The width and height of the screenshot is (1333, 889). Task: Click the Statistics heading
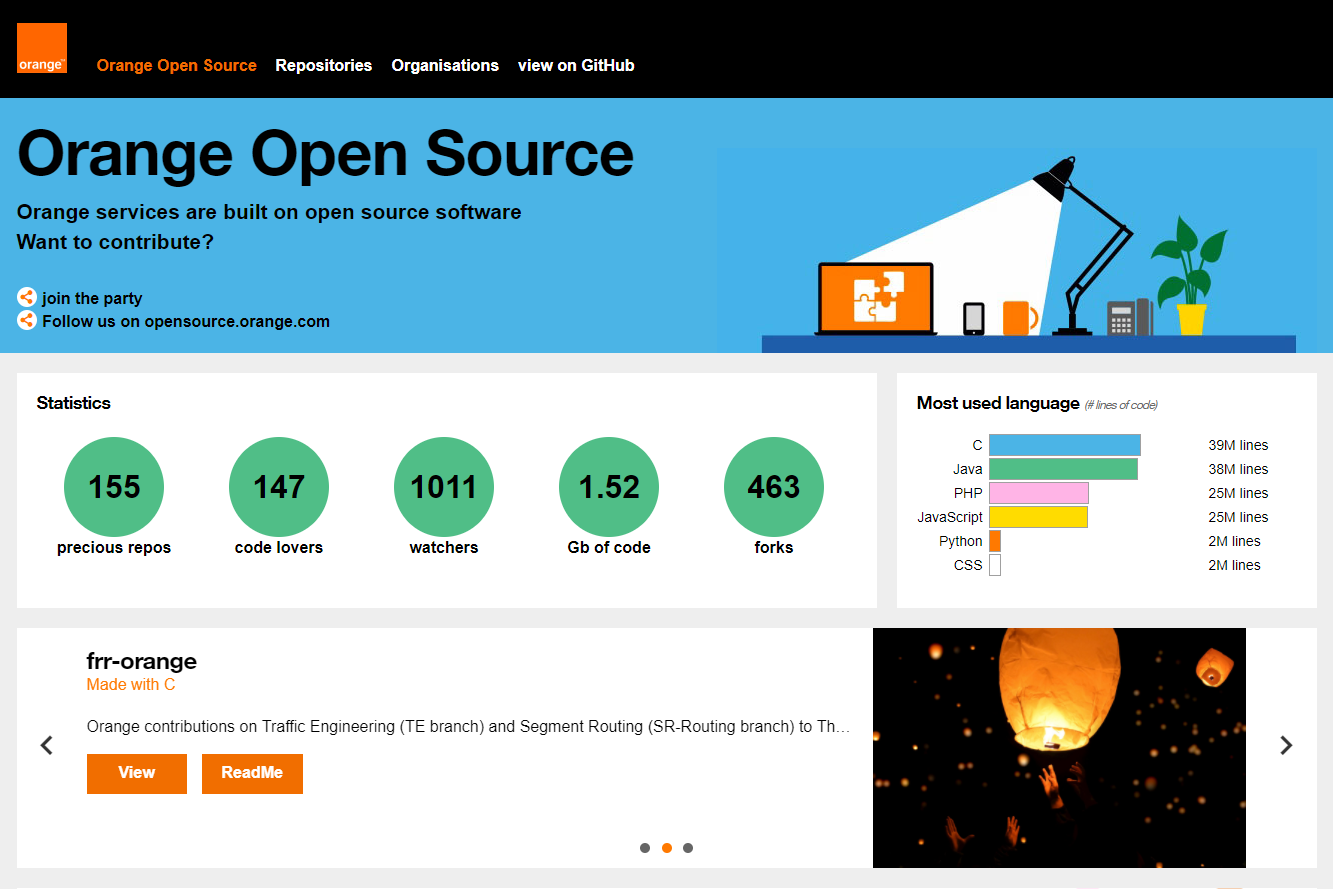coord(73,403)
